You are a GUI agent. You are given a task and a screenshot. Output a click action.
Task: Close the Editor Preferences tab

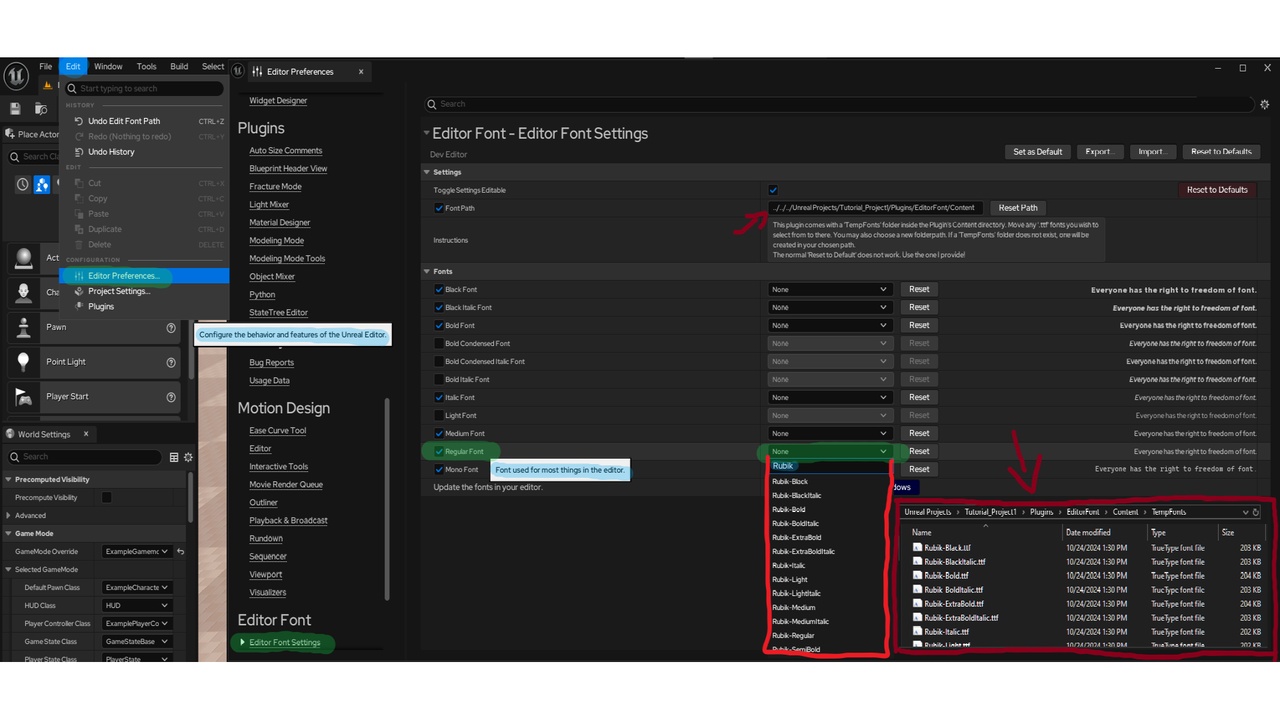362,72
